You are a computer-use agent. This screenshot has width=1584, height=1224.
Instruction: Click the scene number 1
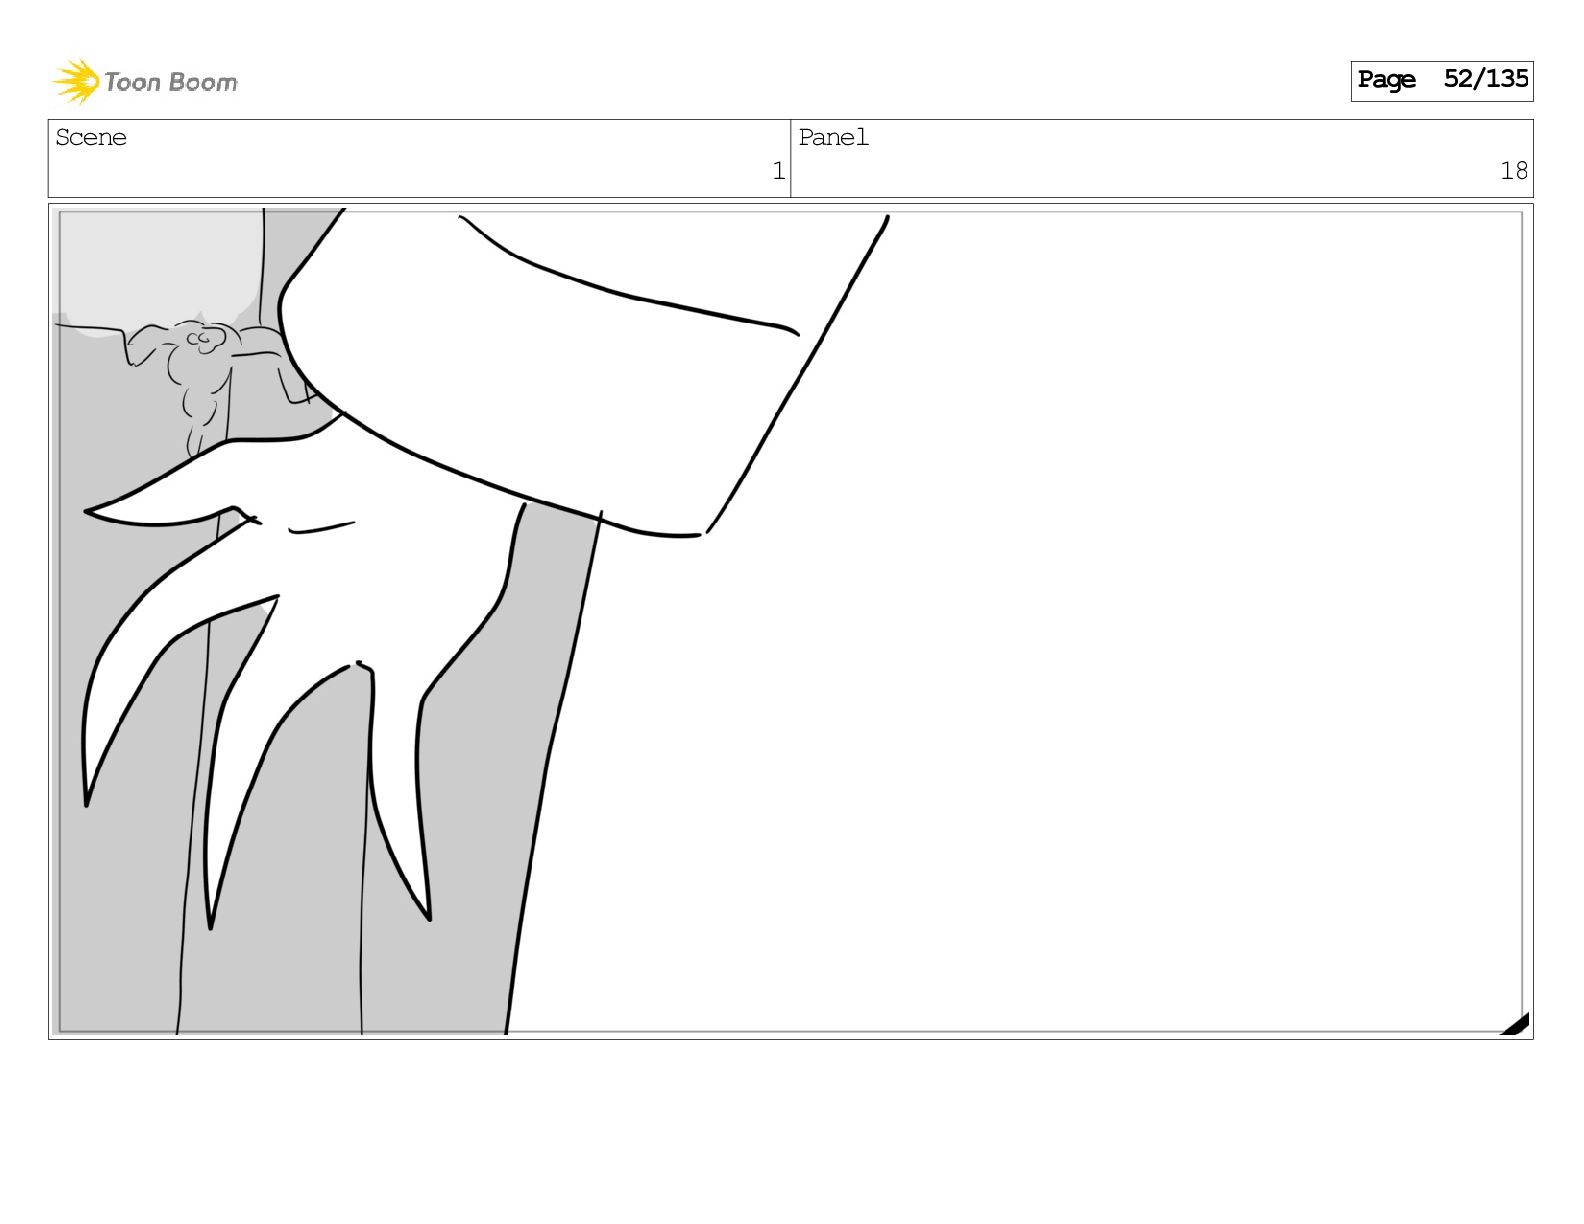(778, 171)
